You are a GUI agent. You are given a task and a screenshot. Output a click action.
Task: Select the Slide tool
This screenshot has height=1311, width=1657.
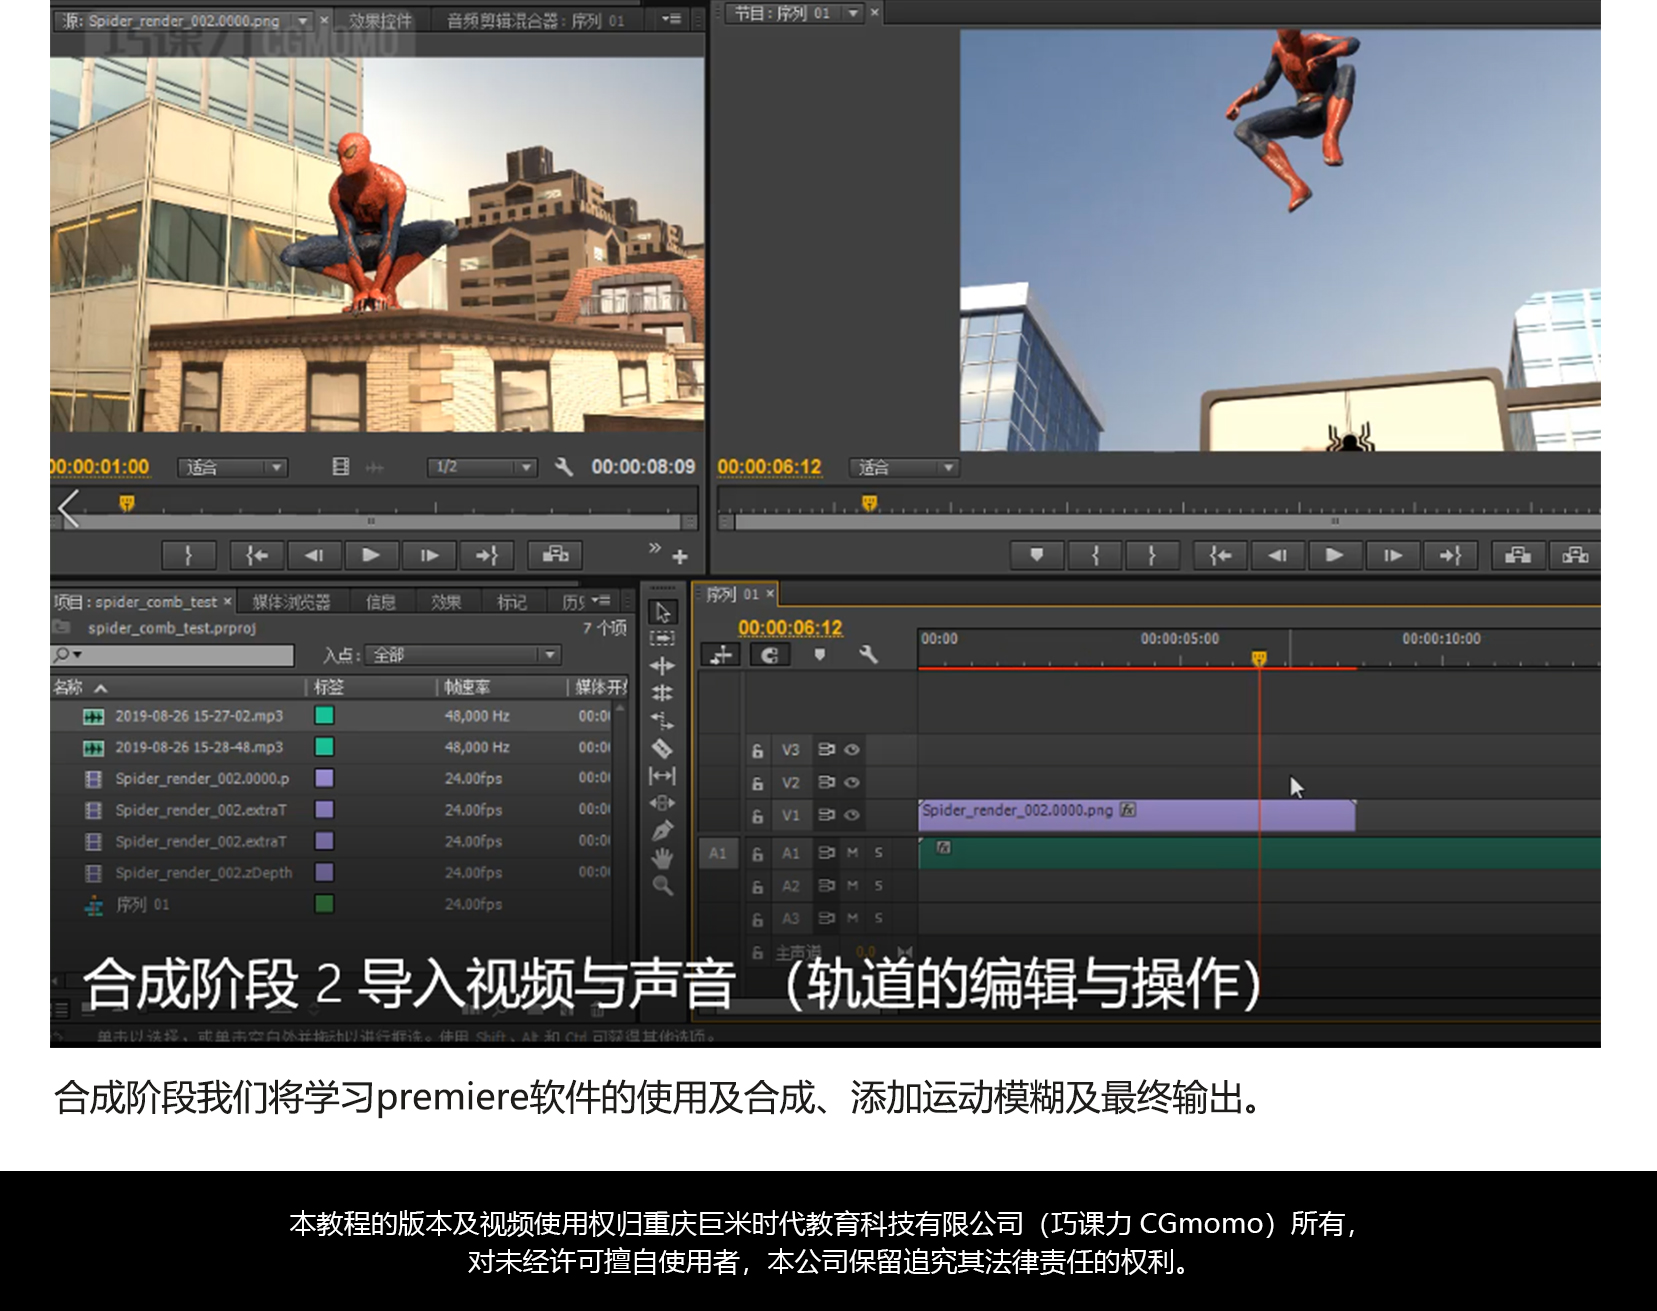click(x=662, y=803)
